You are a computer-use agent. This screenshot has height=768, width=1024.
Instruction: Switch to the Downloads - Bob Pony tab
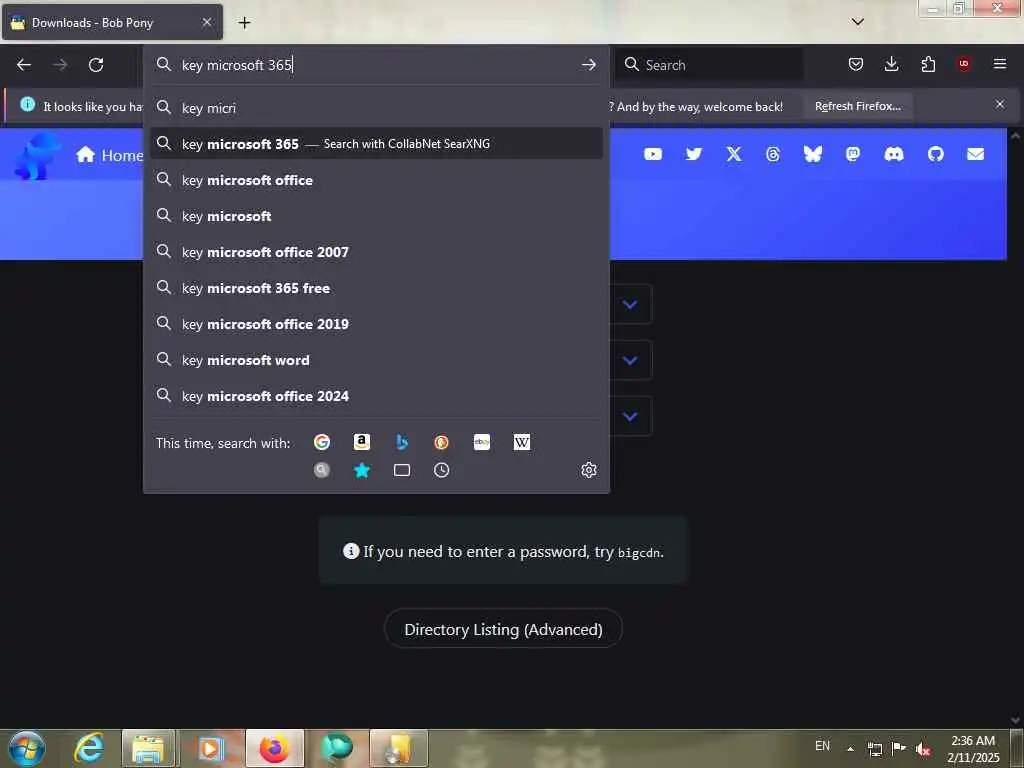coord(112,22)
